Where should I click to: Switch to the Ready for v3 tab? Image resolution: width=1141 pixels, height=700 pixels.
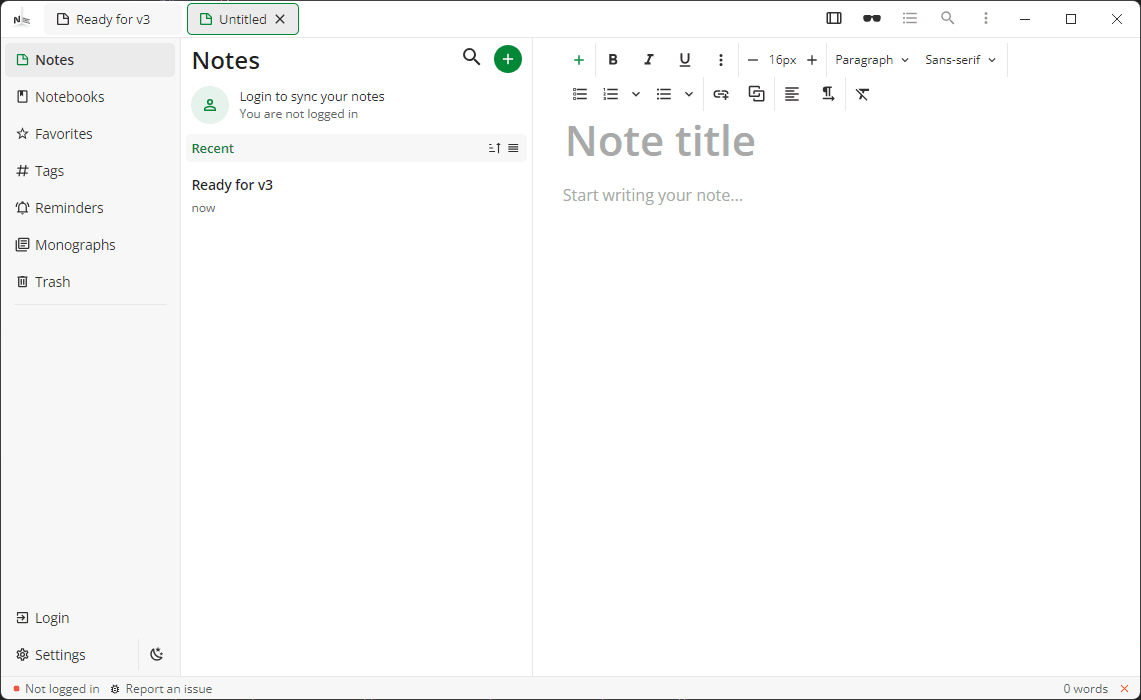pyautogui.click(x=113, y=18)
